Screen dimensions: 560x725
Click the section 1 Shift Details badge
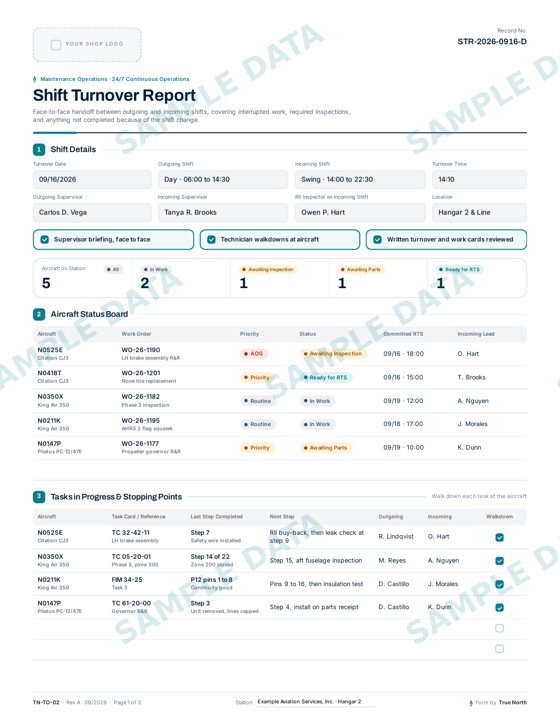pos(39,149)
